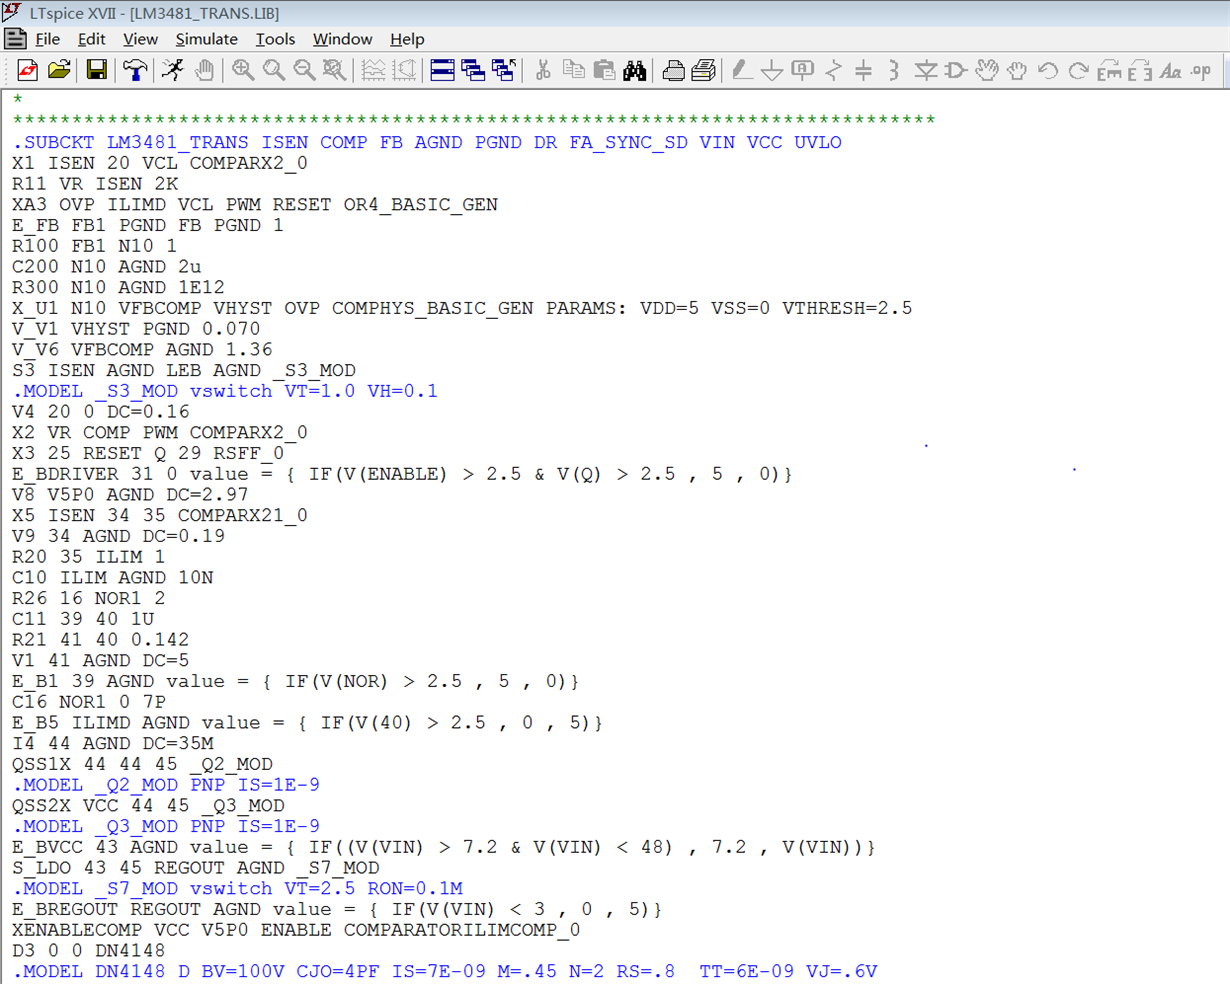Click the New Schematic toolbar icon
Screen dimensions: 1230x984
coord(27,70)
